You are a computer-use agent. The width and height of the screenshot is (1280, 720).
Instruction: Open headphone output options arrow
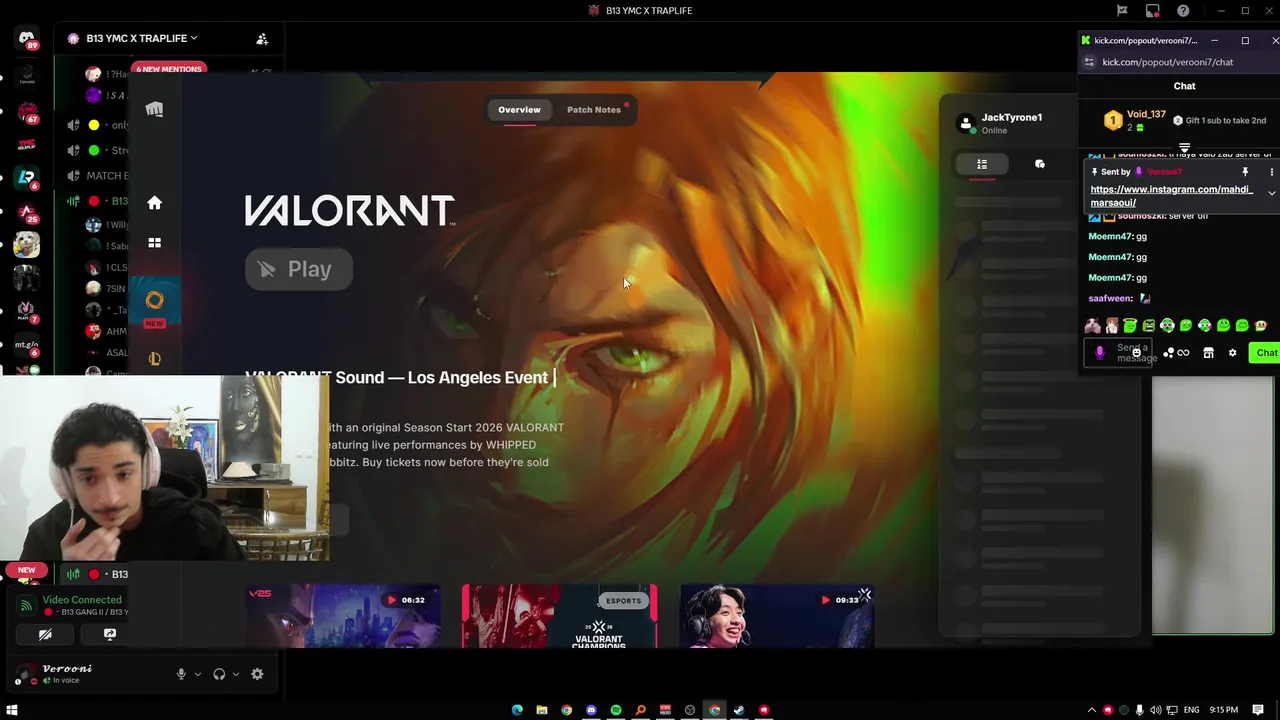click(236, 674)
